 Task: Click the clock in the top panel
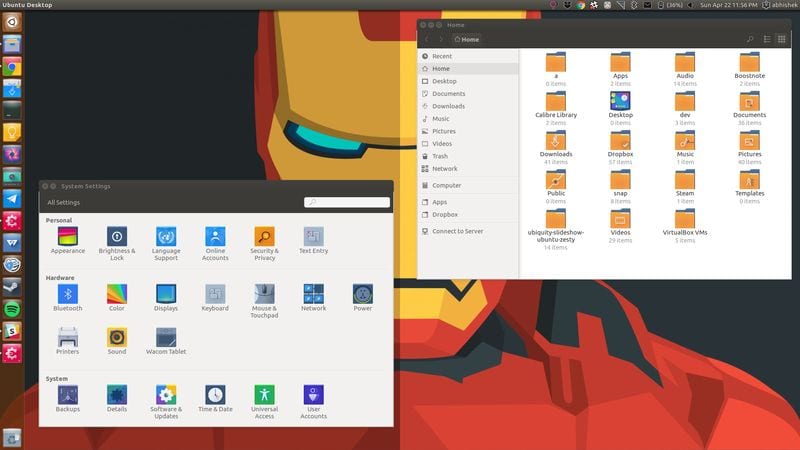coord(729,5)
